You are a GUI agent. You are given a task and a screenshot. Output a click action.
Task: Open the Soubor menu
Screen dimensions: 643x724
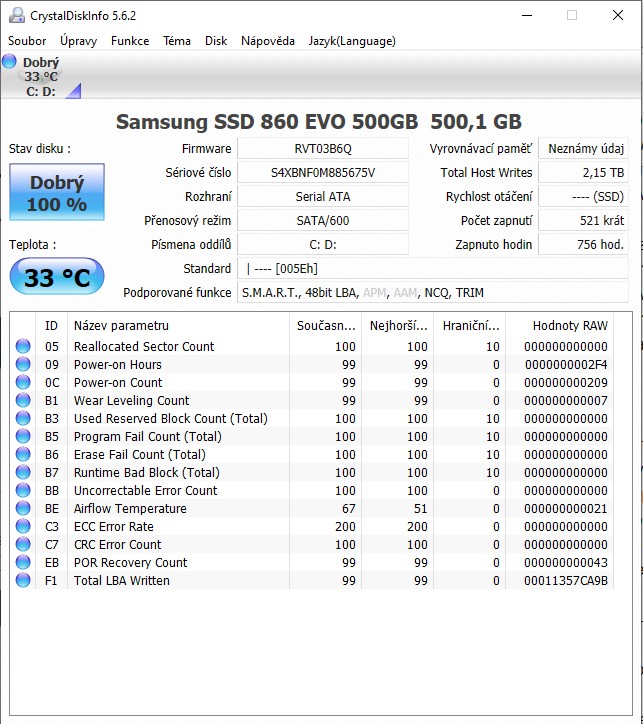(x=27, y=41)
